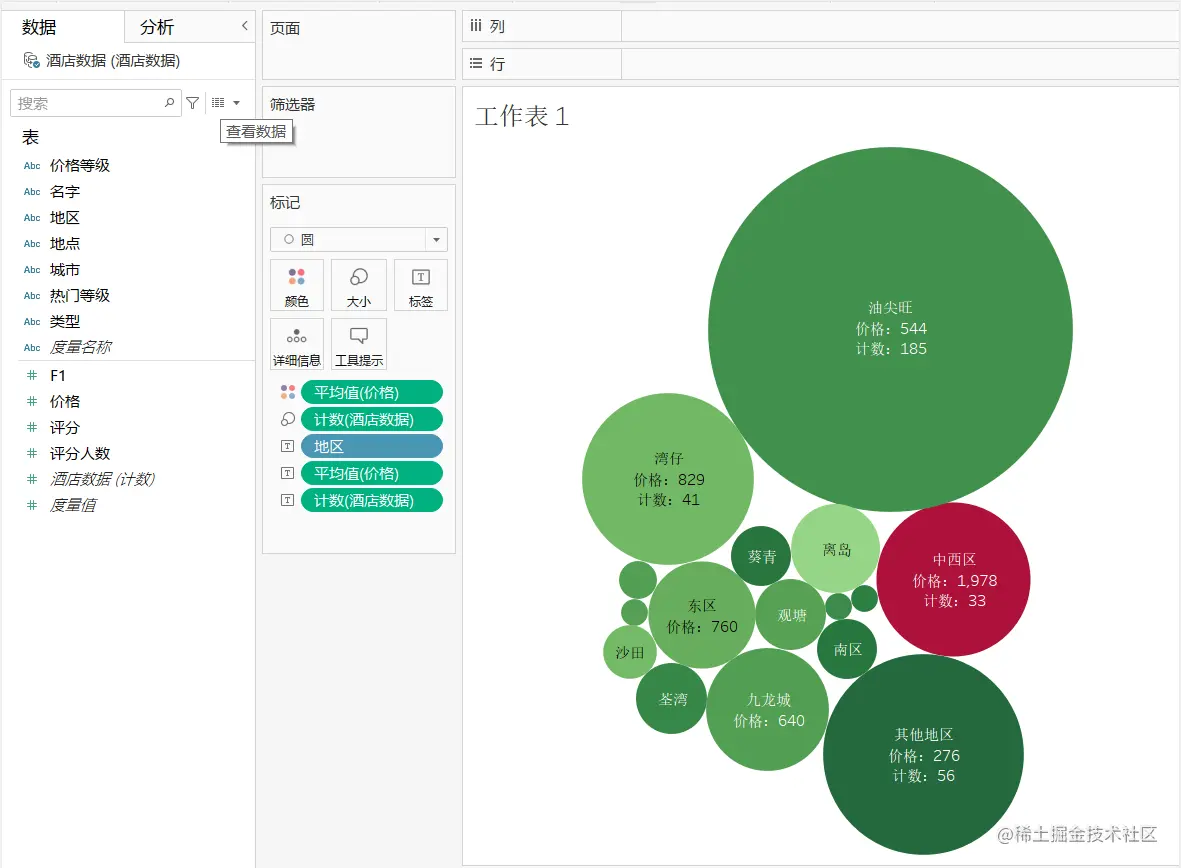Click the view data grid icon
The image size is (1181, 868).
[218, 102]
